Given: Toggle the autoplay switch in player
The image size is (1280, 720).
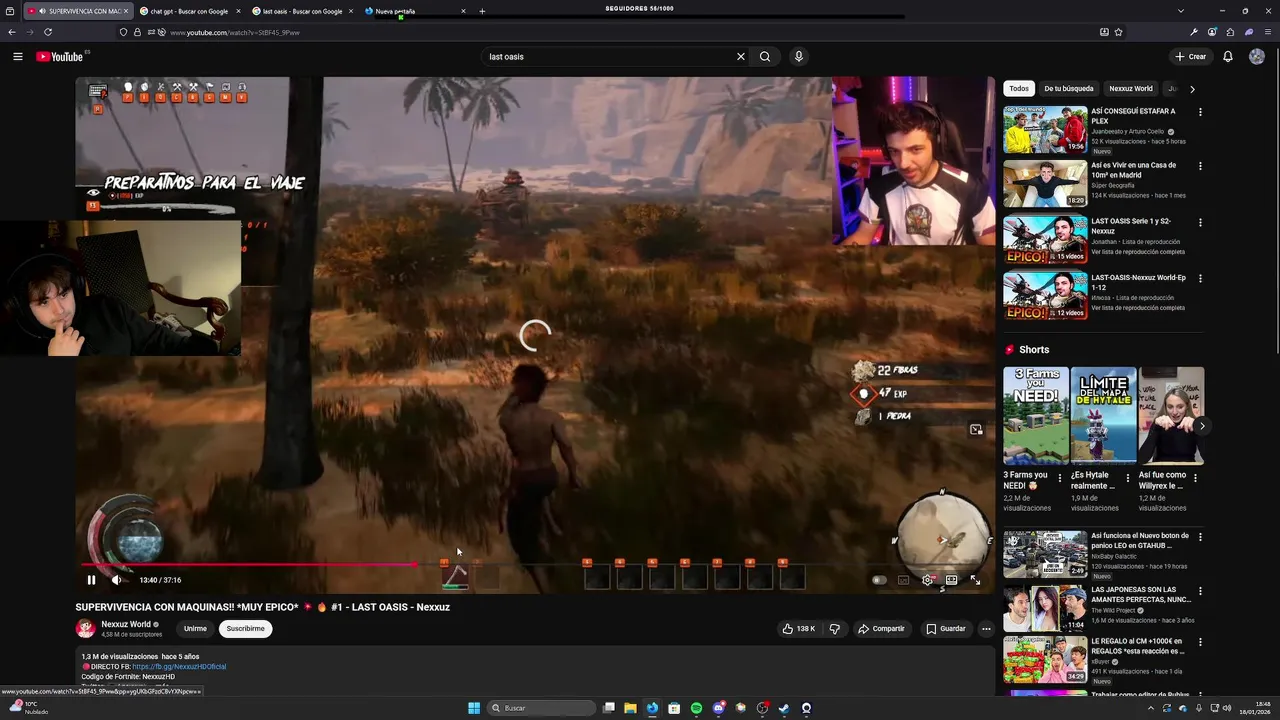Looking at the screenshot, I should pyautogui.click(x=879, y=580).
